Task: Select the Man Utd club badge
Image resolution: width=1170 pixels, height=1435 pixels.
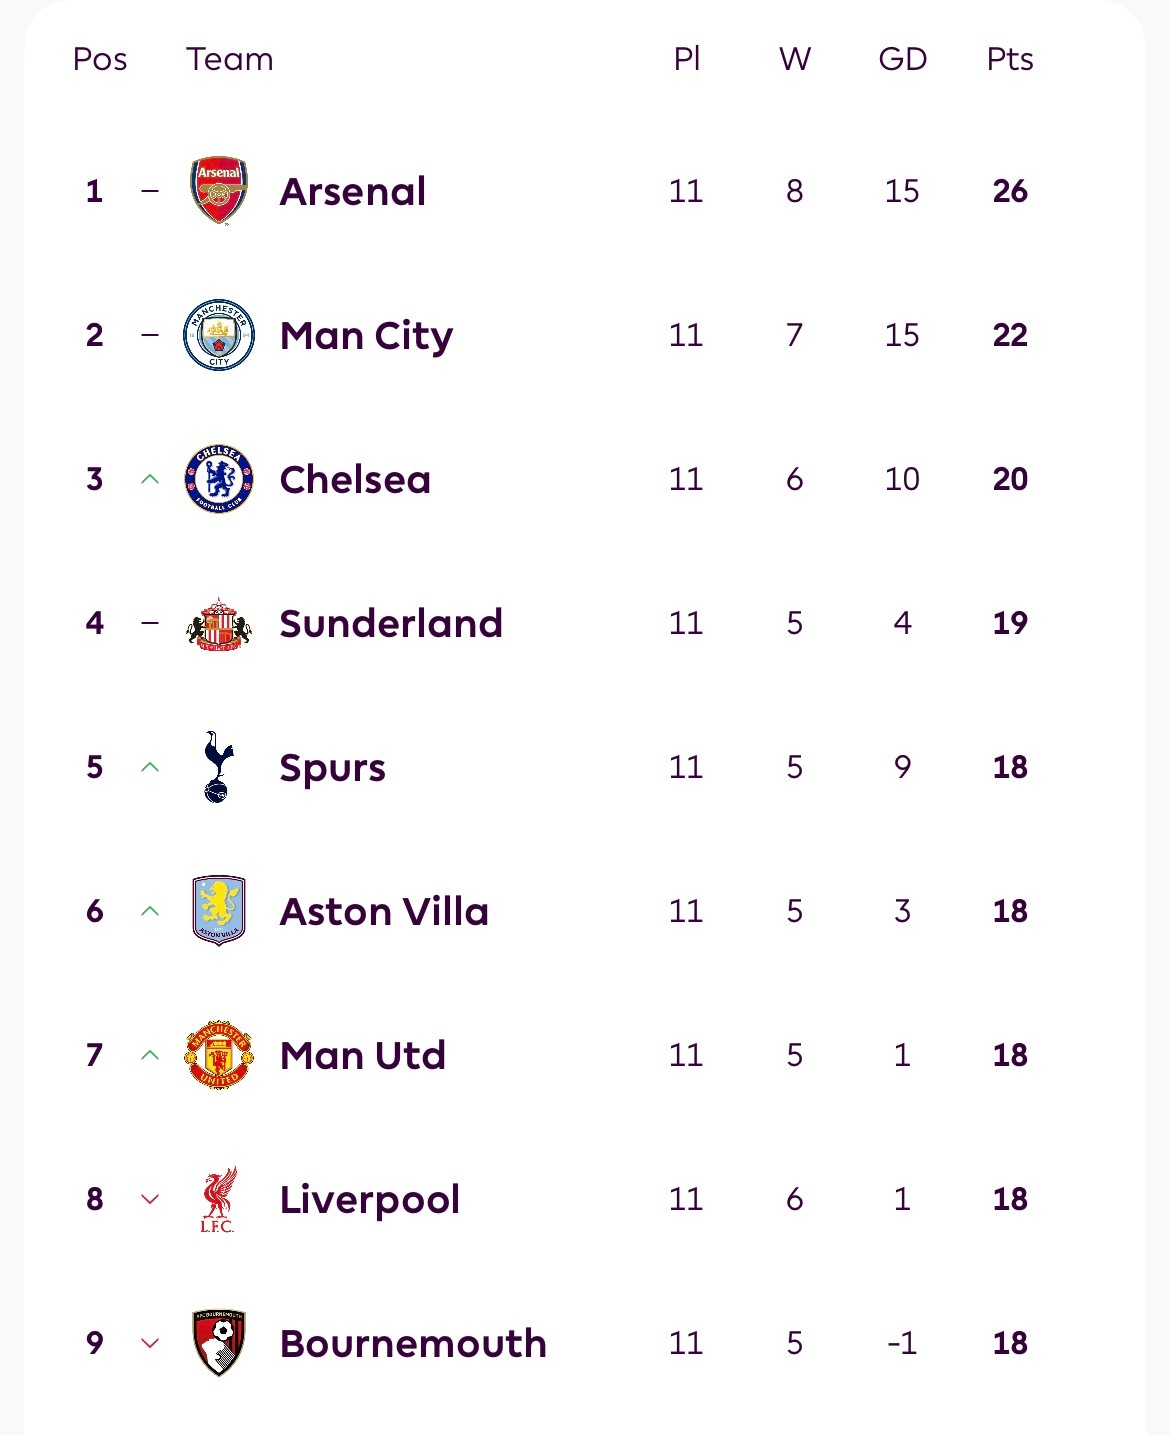Action: [x=219, y=1055]
